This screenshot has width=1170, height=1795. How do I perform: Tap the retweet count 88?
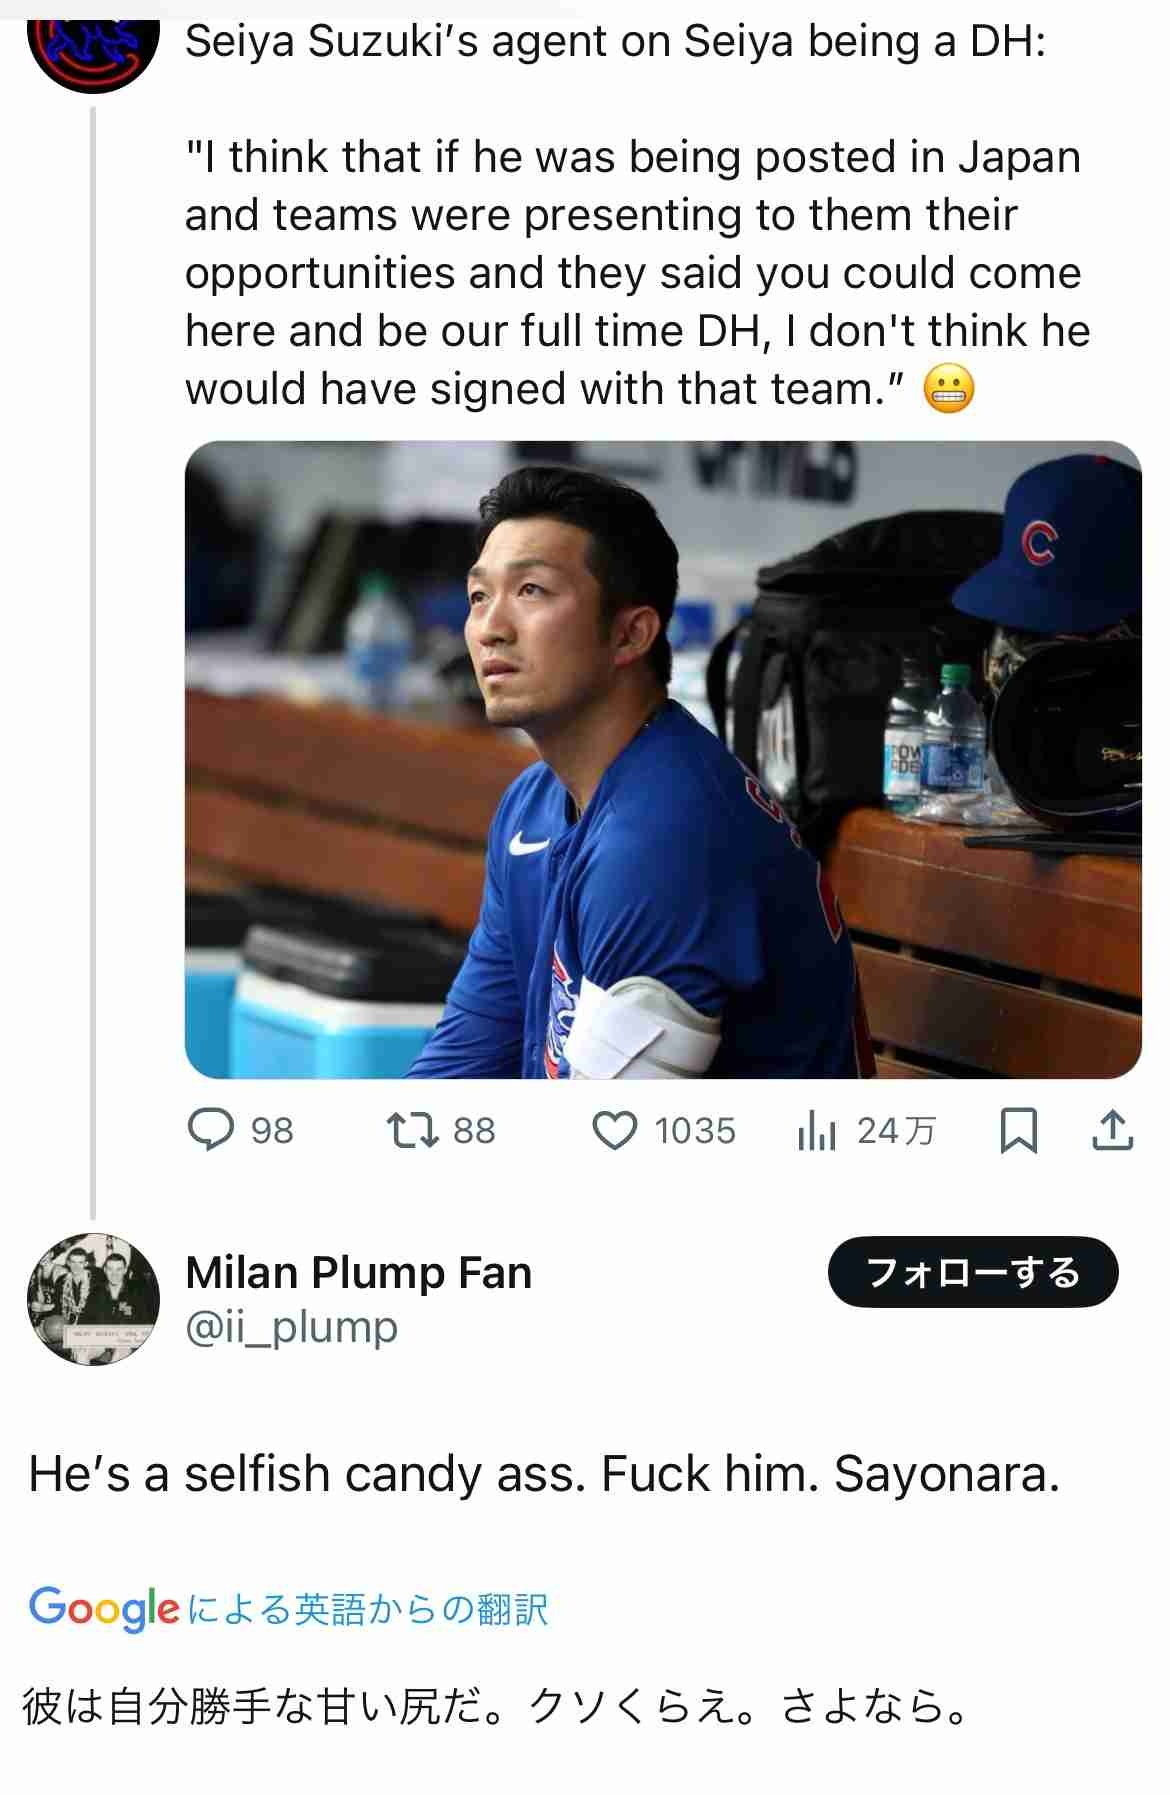pos(474,1131)
